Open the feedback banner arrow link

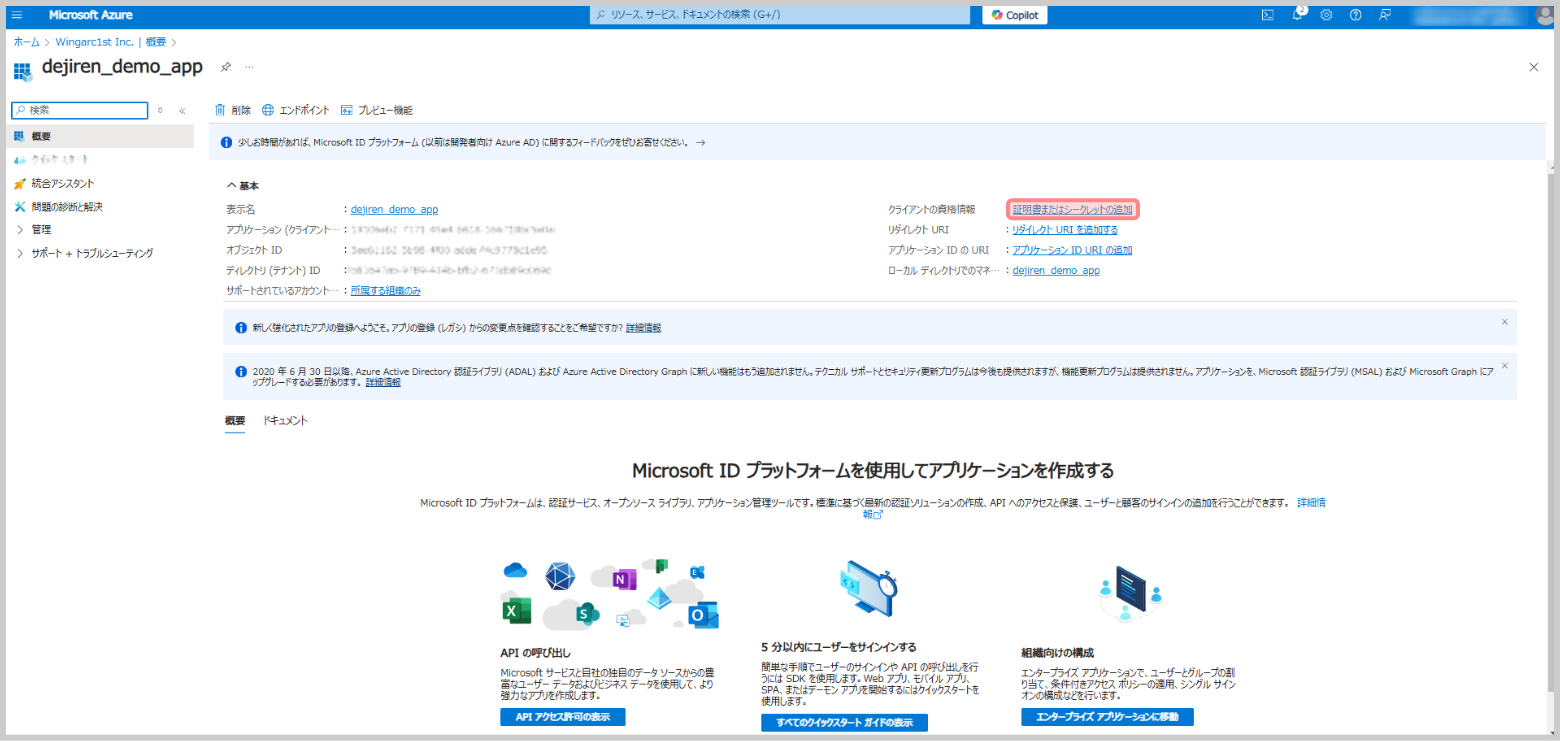coord(700,143)
